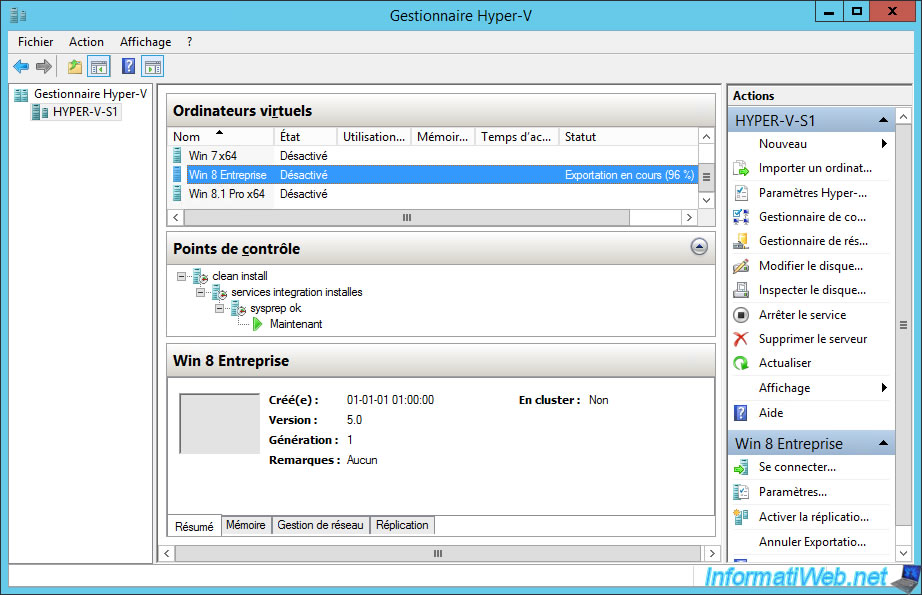
Task: Open the ? help menu
Action: tap(189, 42)
